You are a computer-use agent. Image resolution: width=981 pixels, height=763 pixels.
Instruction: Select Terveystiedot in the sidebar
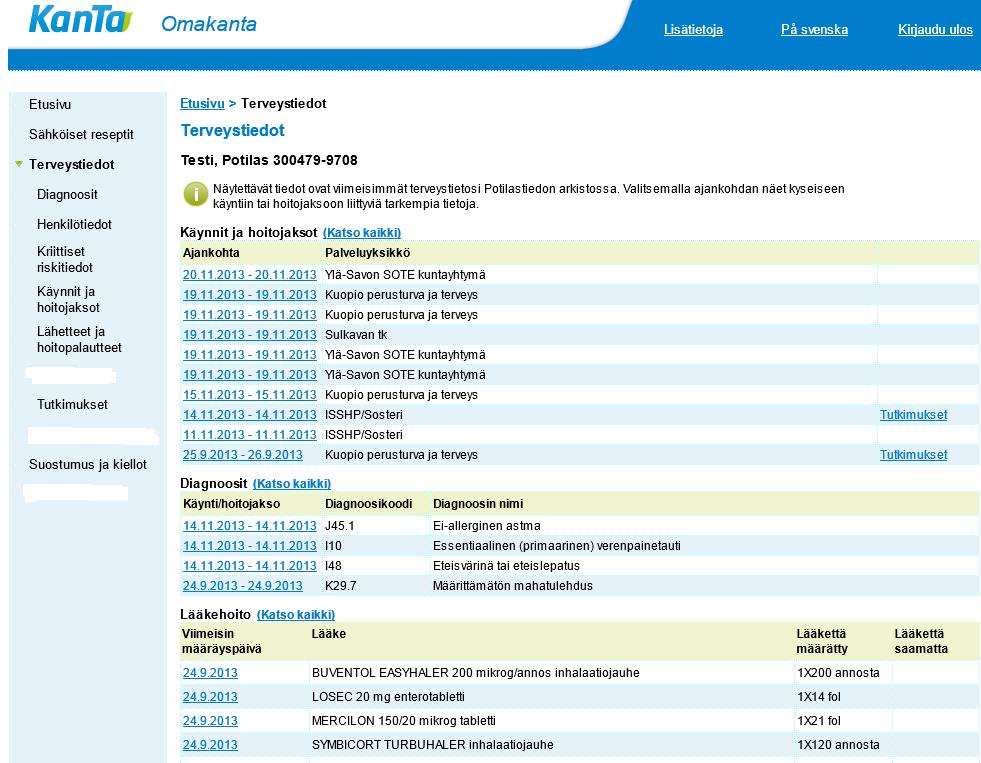[x=71, y=164]
